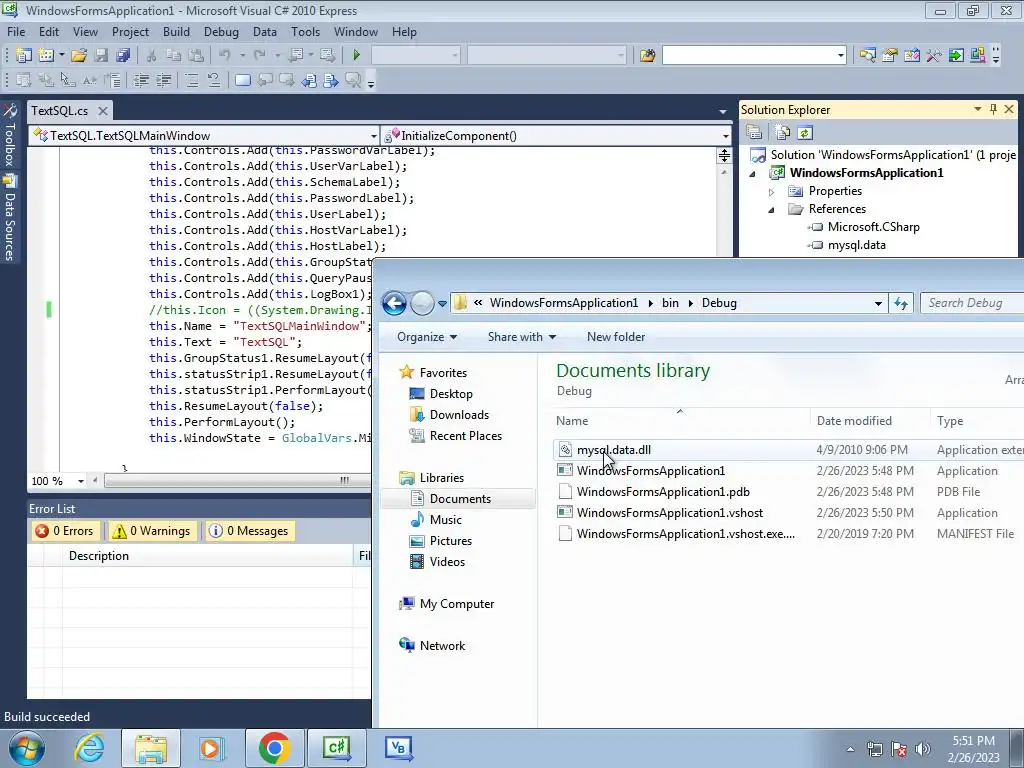Select Microsoft.CSharp reference in Solution Explorer
The height and width of the screenshot is (768, 1024).
click(873, 227)
